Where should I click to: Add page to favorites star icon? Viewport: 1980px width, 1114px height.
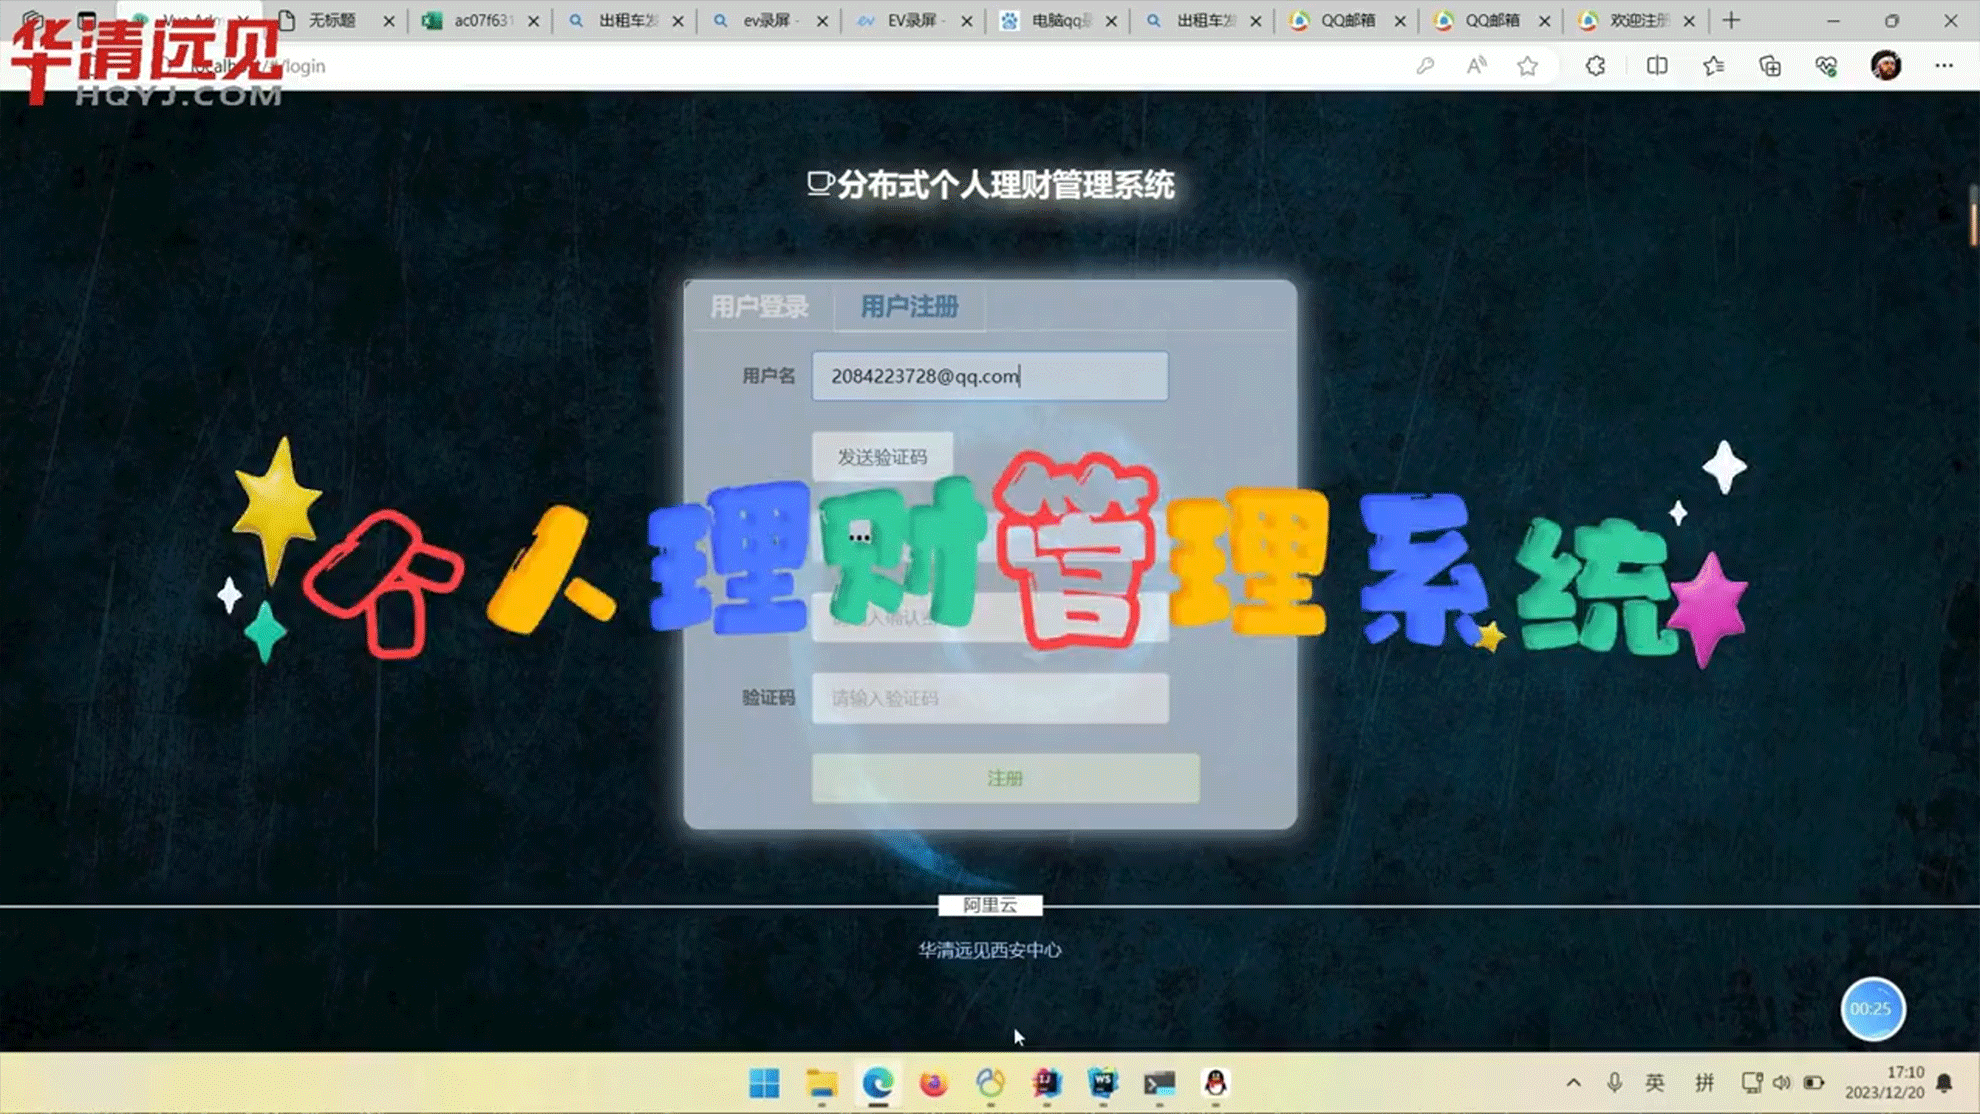(x=1527, y=66)
